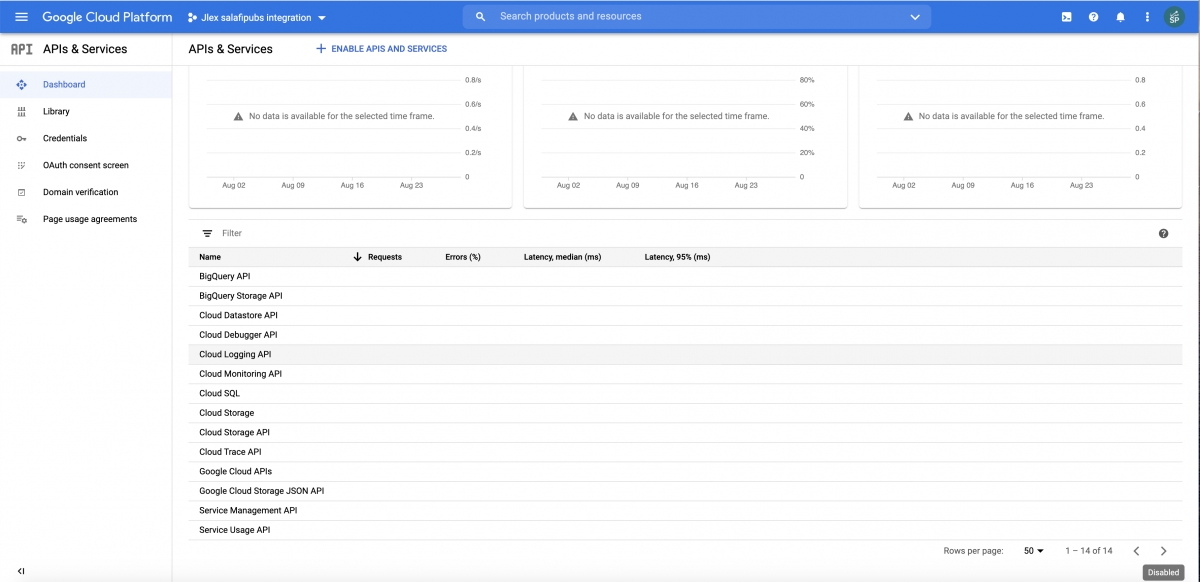
Task: Click the table help icon beside filter
Action: 1163,233
